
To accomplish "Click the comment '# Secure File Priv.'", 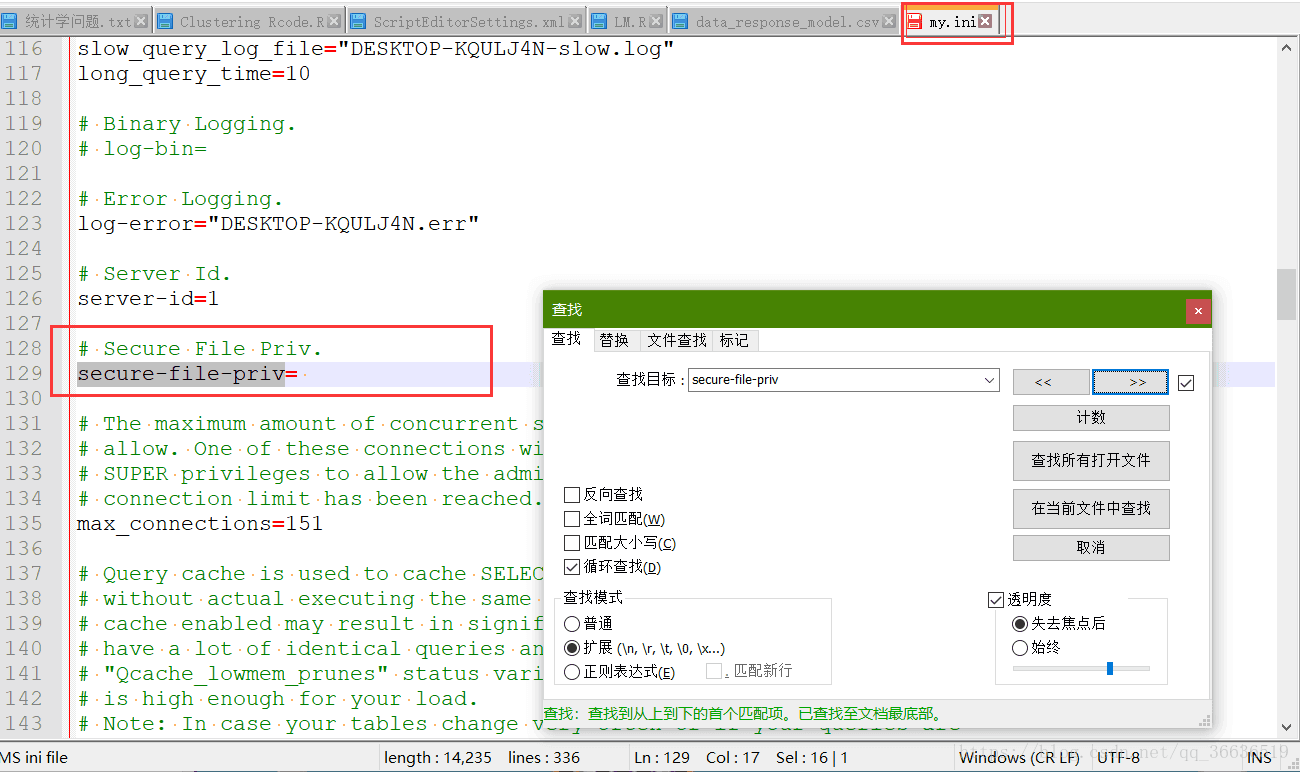I will [x=200, y=349].
